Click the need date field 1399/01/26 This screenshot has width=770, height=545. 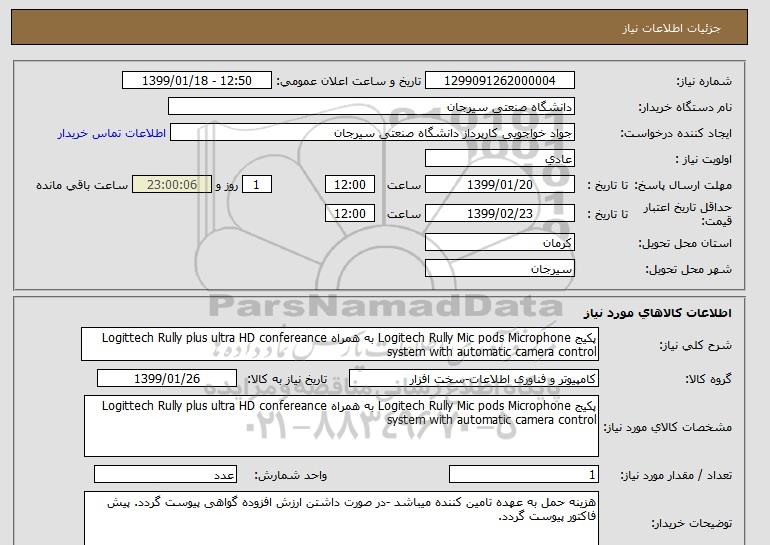tap(167, 379)
